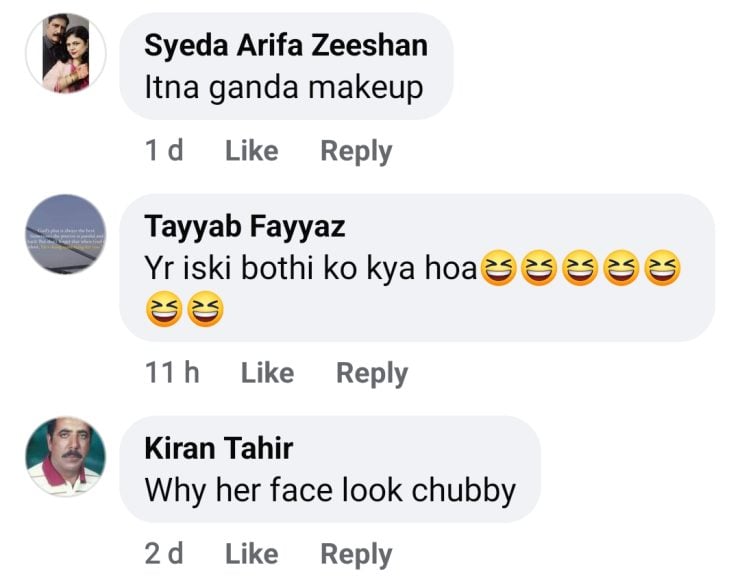Reply to Tayyab Fayyaz's comment

(372, 373)
